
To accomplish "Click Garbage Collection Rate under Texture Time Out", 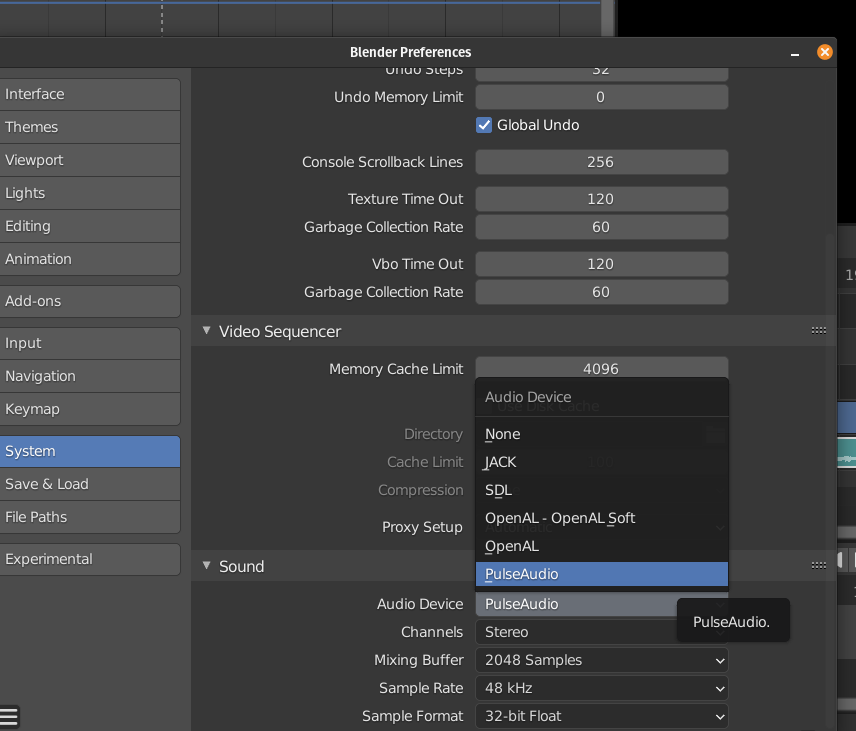I will [602, 227].
